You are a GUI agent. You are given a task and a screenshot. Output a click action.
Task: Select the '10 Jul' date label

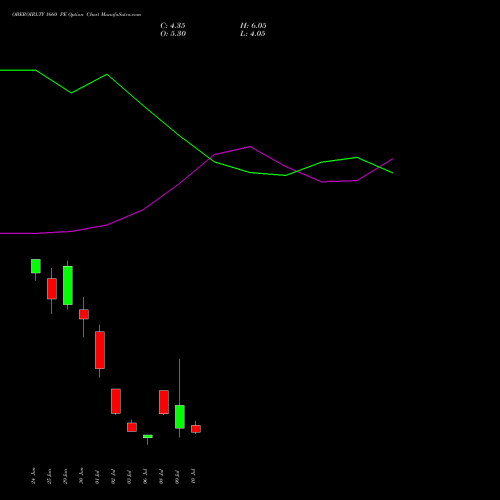coord(193,477)
